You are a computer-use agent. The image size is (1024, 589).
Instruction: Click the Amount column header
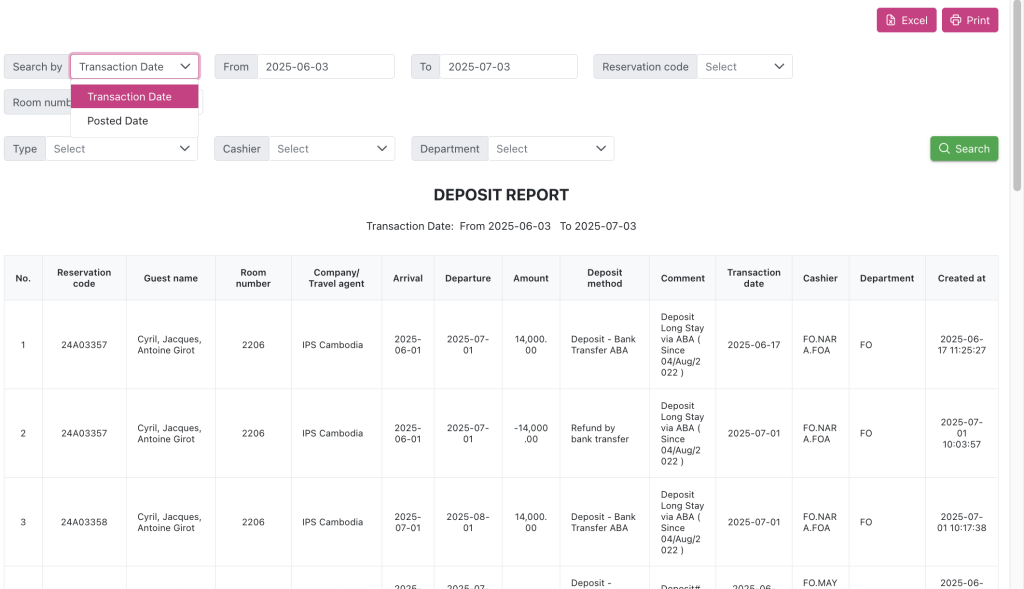530,278
